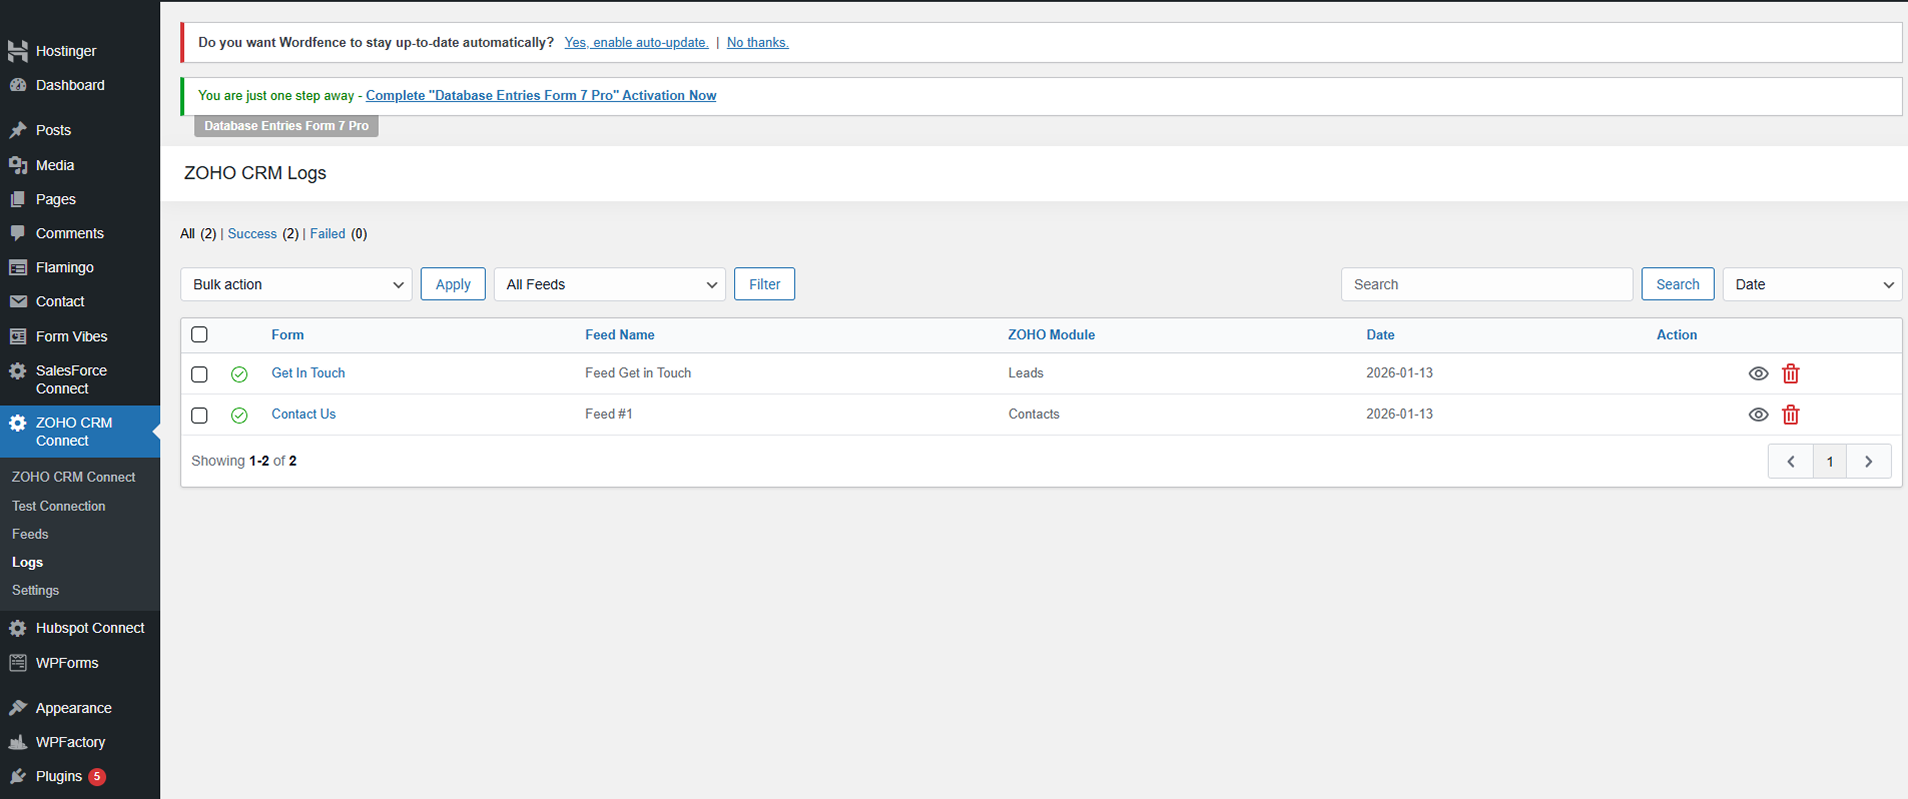Click the Apply button
1908x799 pixels.
tap(453, 284)
